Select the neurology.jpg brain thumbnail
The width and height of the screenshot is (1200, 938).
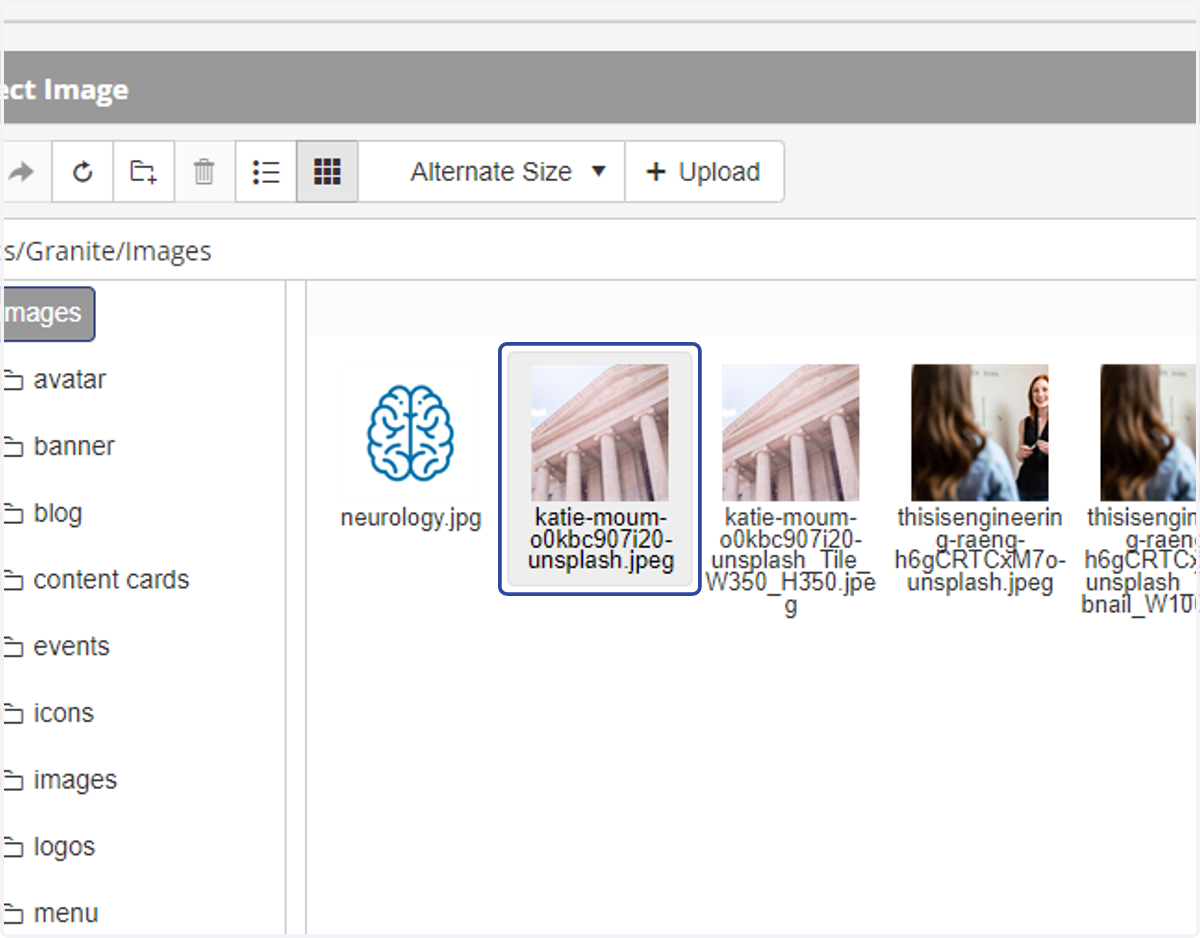coord(410,432)
